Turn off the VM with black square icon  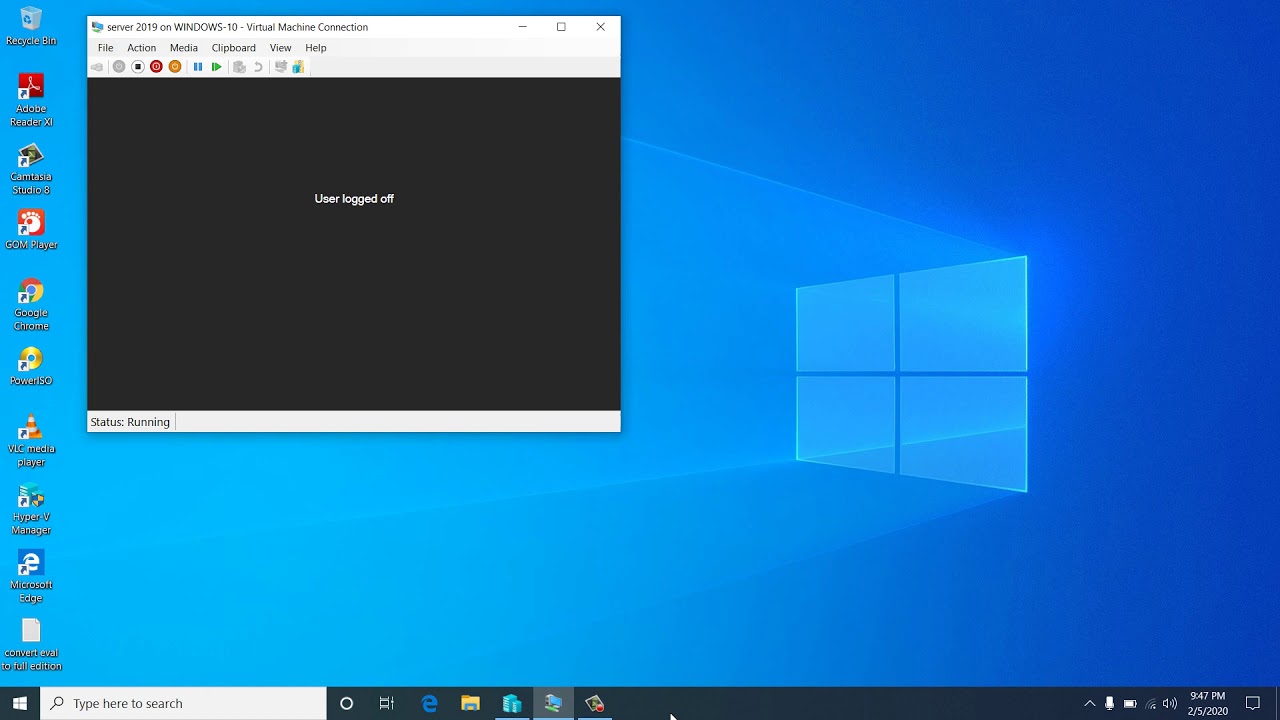(138, 67)
